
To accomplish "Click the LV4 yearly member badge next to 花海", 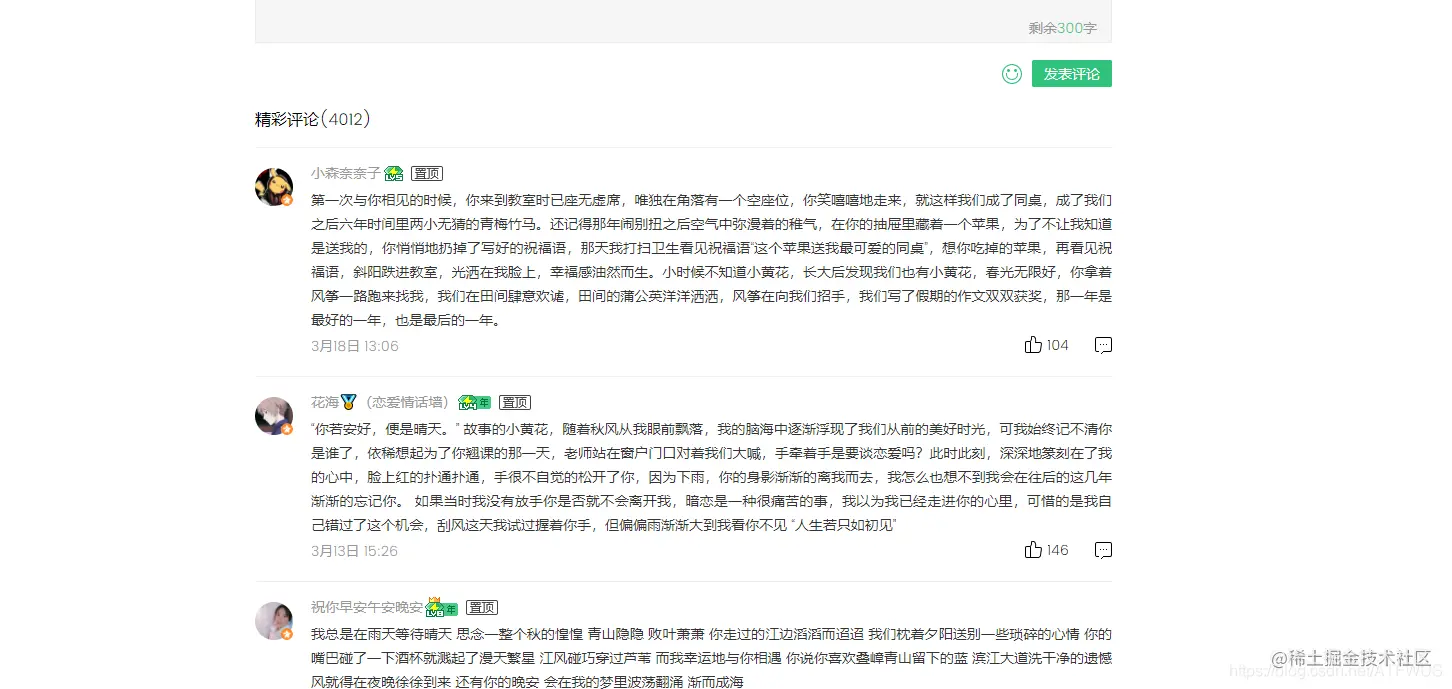I will coord(474,402).
